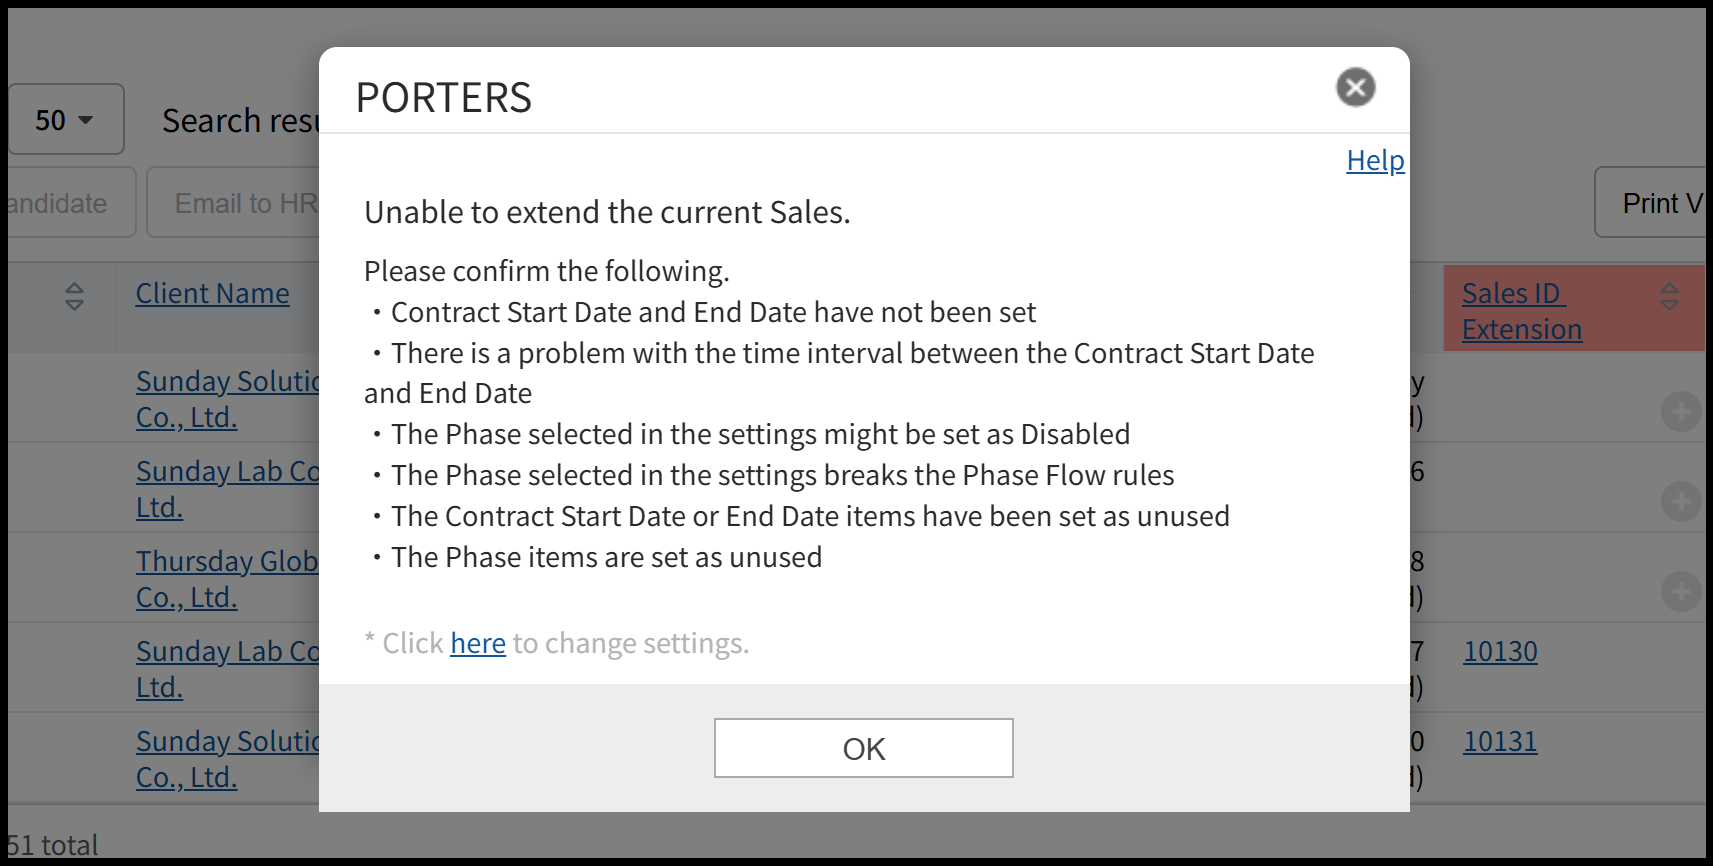This screenshot has width=1713, height=866.
Task: Open the first row's Sunday Solutions client link
Action: tap(227, 382)
